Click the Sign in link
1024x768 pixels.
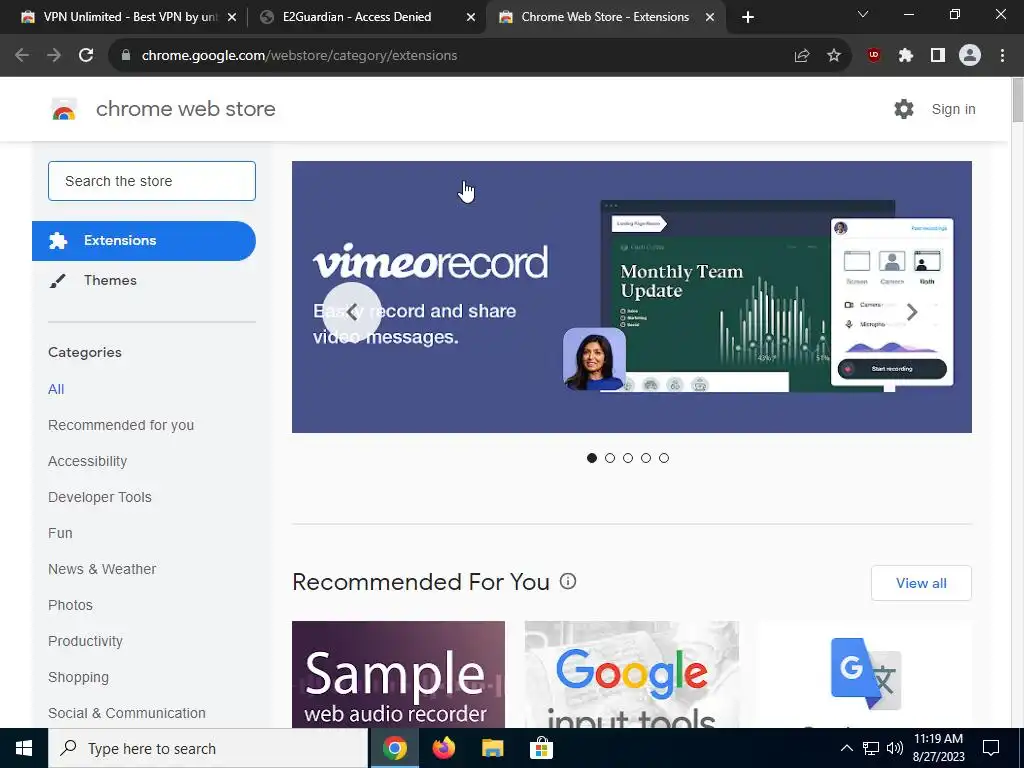[x=953, y=109]
